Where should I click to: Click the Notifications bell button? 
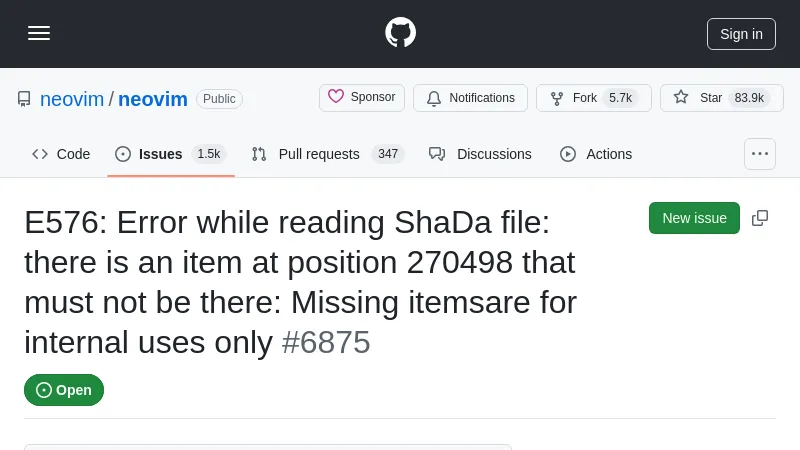point(470,98)
